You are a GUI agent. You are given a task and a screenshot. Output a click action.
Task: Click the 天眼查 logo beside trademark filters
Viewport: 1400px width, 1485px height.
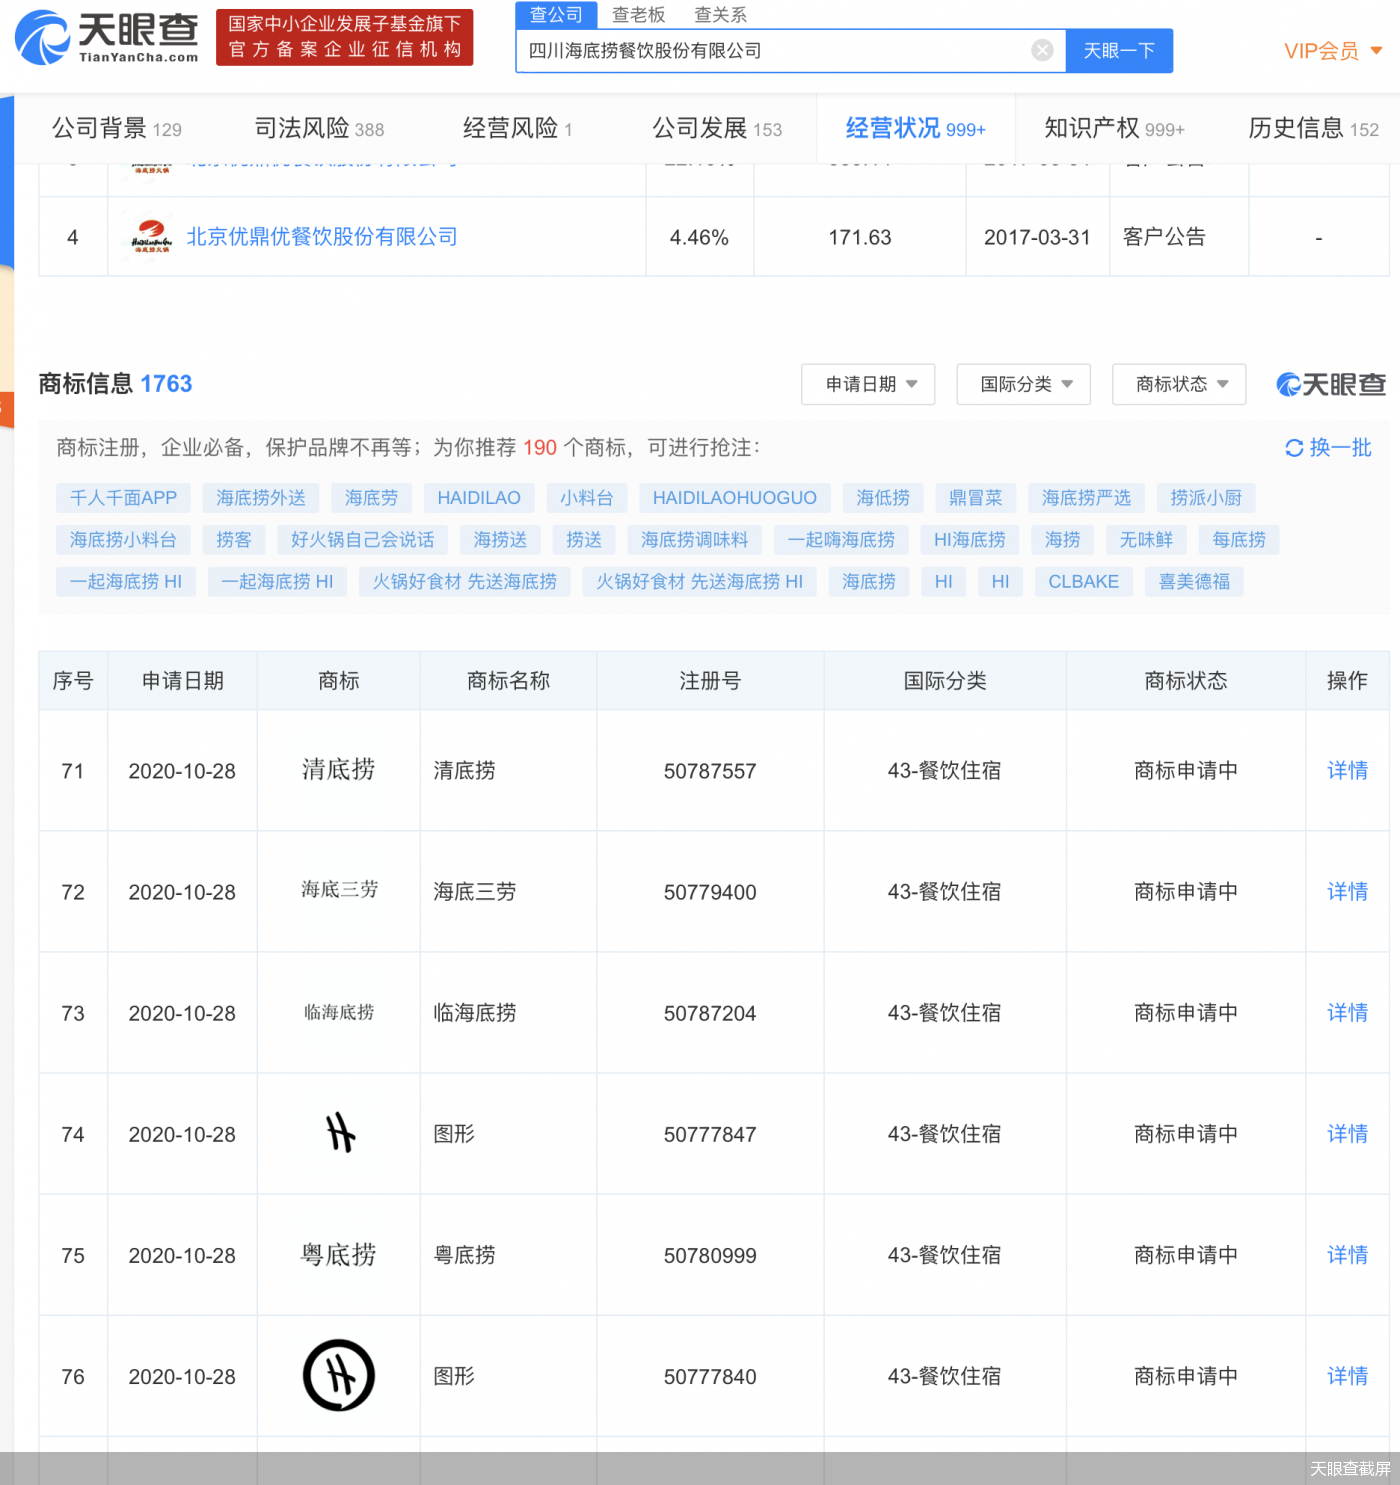(1330, 384)
